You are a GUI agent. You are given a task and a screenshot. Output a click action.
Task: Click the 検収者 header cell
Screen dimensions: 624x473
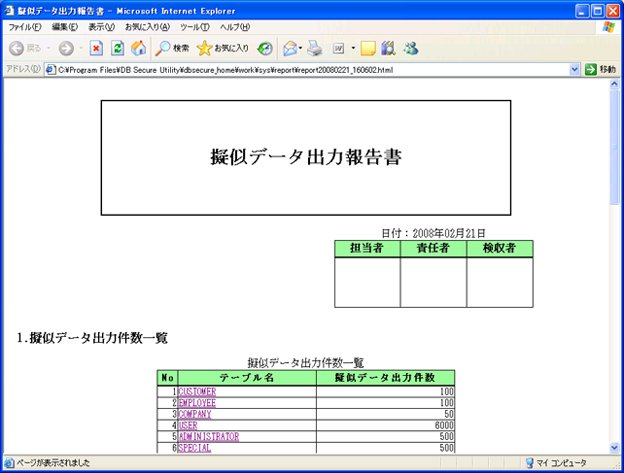click(x=500, y=248)
